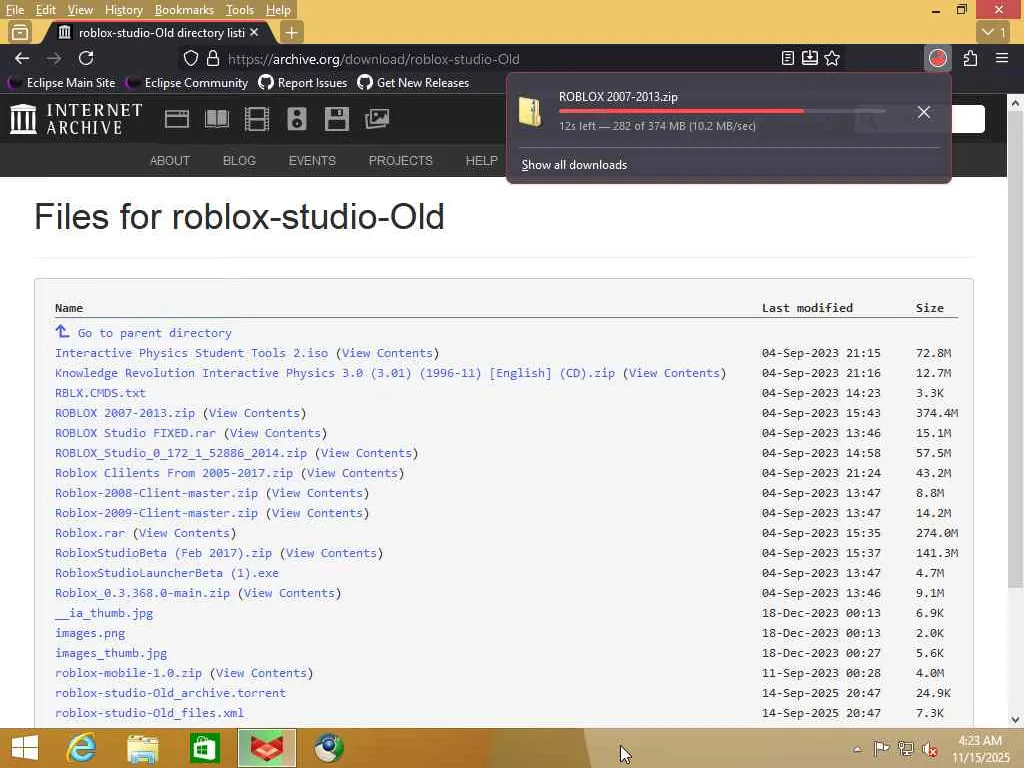
Task: Open a new tab with plus button
Action: (x=291, y=32)
